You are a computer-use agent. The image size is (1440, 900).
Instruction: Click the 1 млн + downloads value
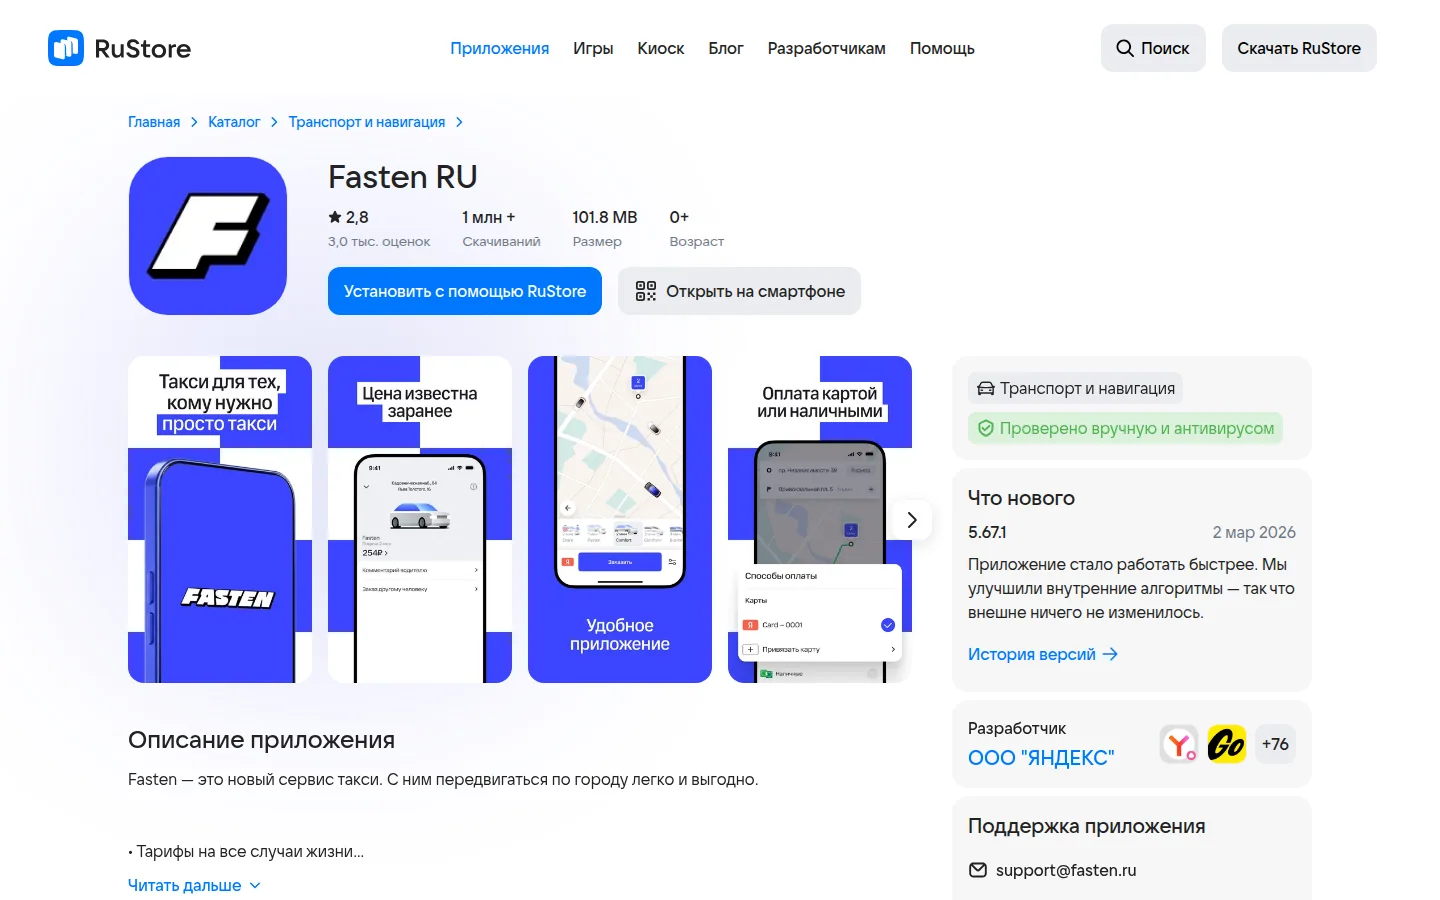tap(488, 217)
